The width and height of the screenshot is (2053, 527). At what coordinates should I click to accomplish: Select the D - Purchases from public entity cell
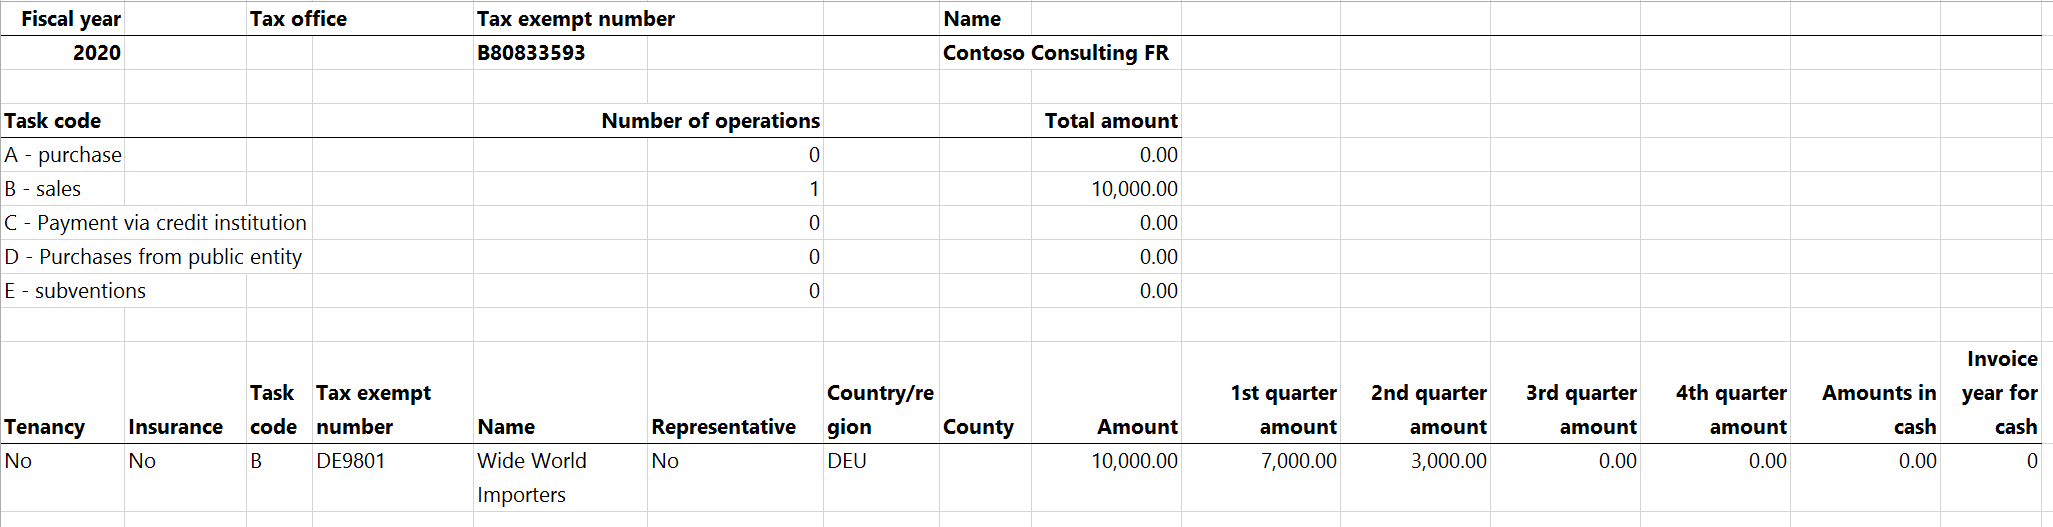153,257
